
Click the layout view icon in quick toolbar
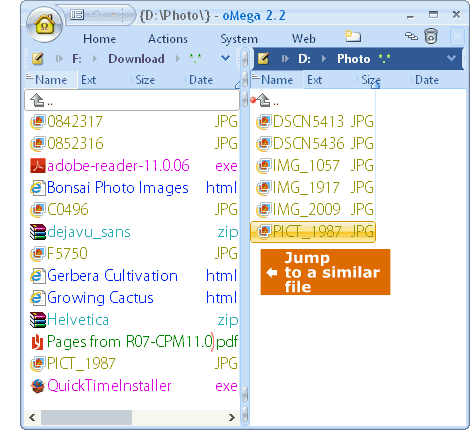click(77, 15)
